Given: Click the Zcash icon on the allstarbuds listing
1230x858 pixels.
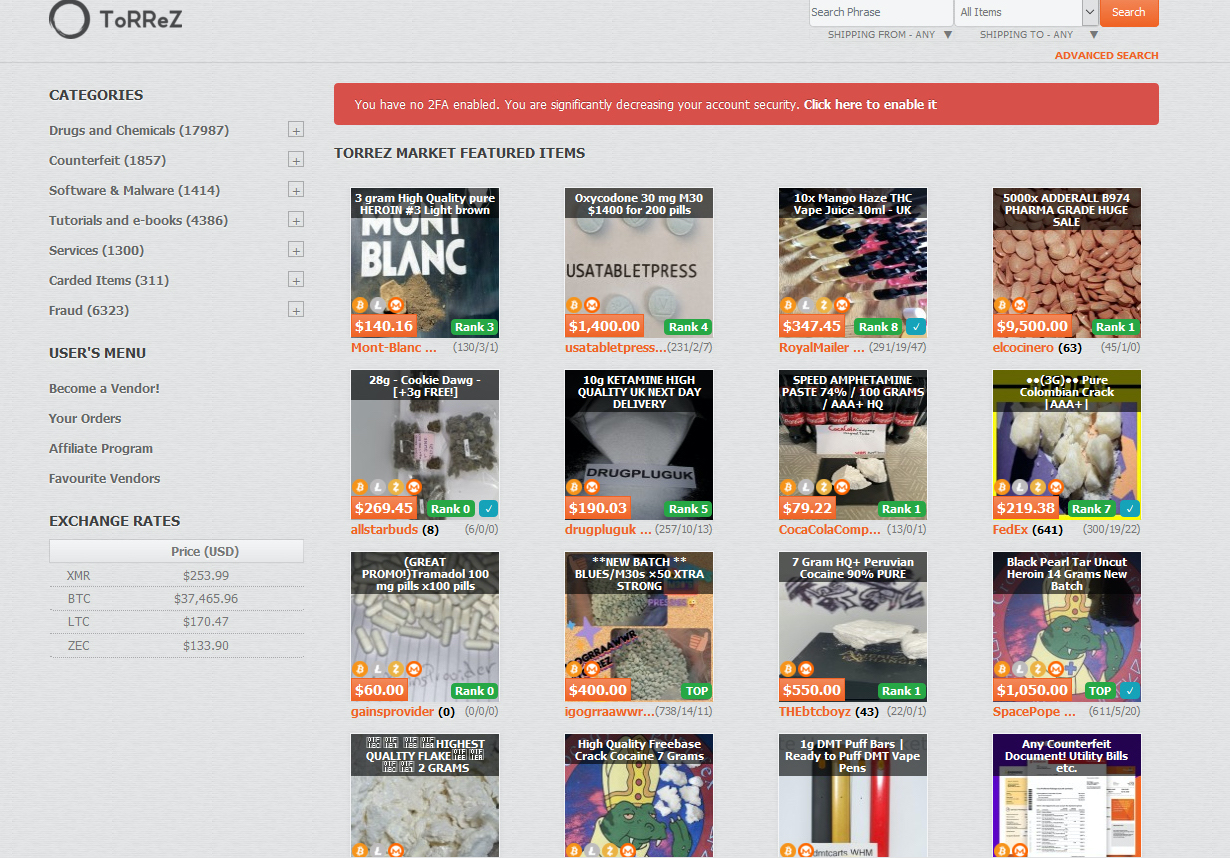Looking at the screenshot, I should click(x=396, y=487).
